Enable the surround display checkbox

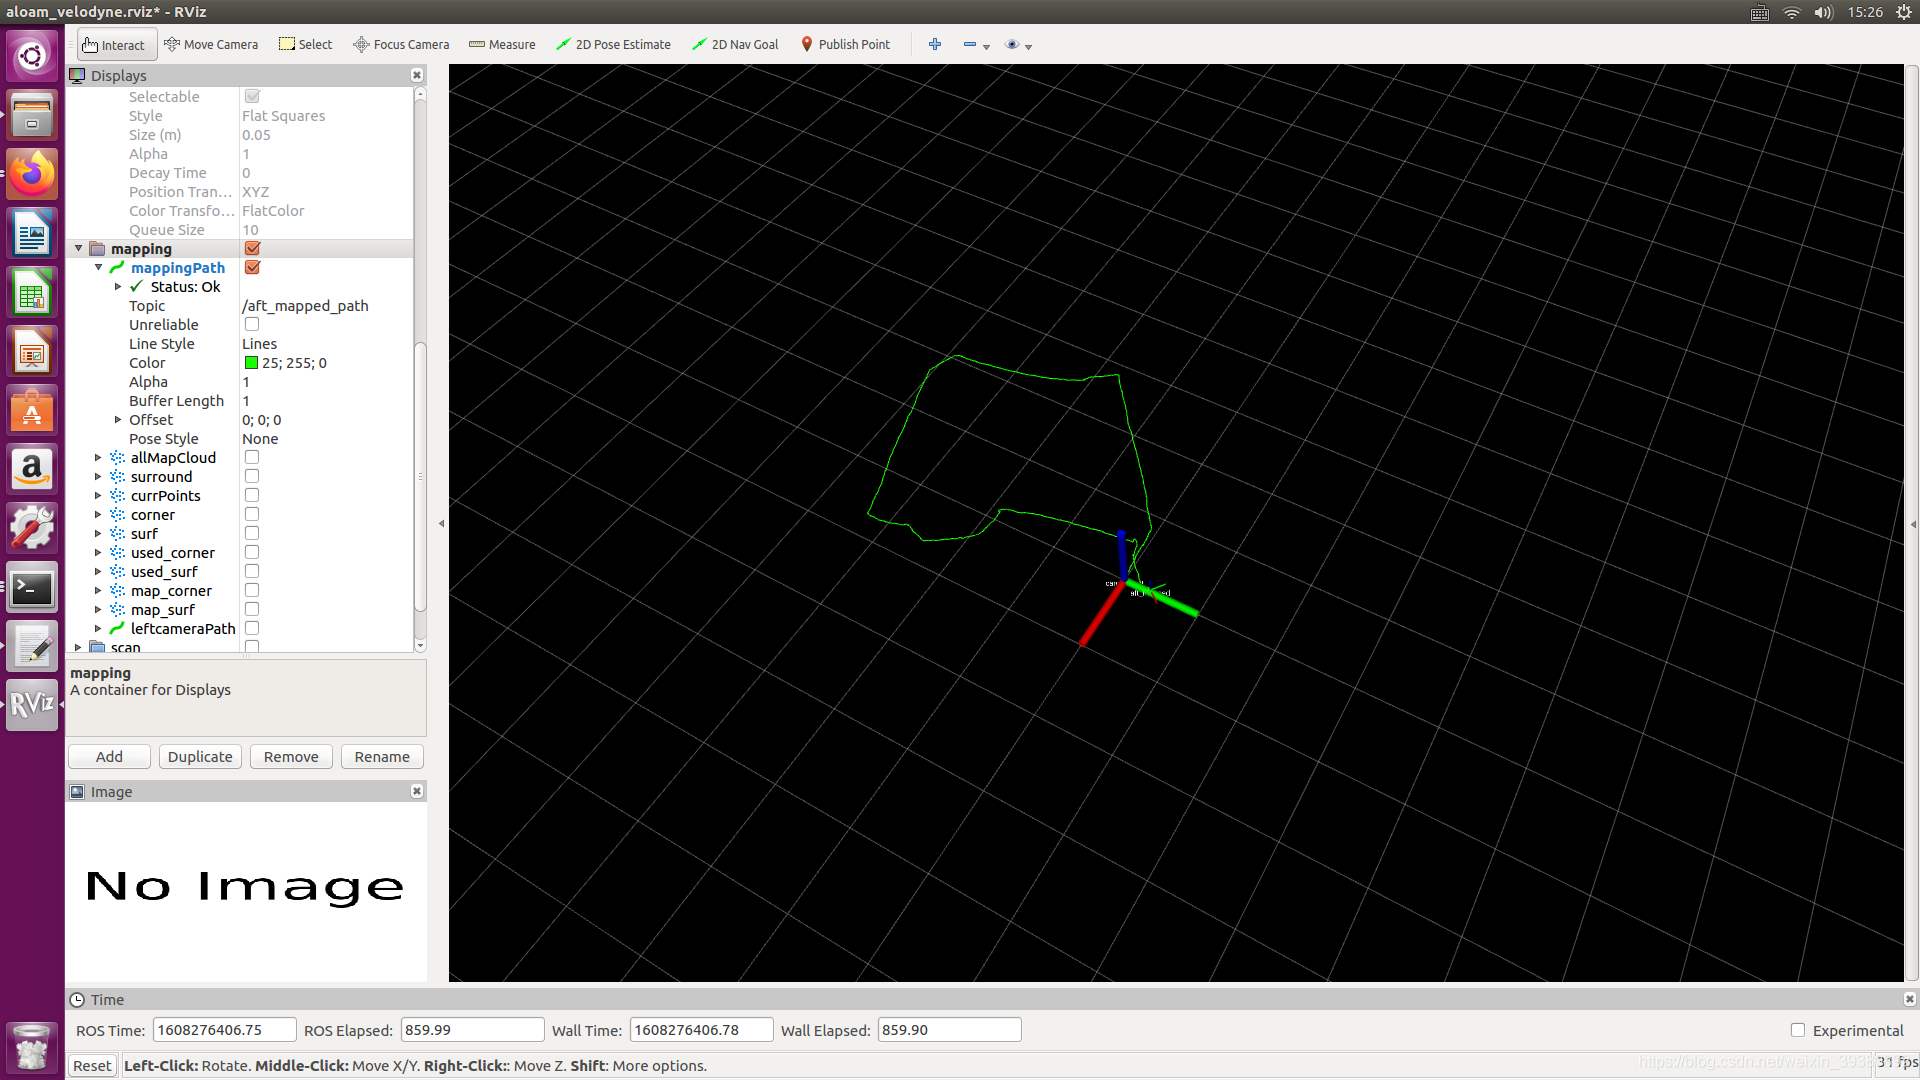[252, 477]
